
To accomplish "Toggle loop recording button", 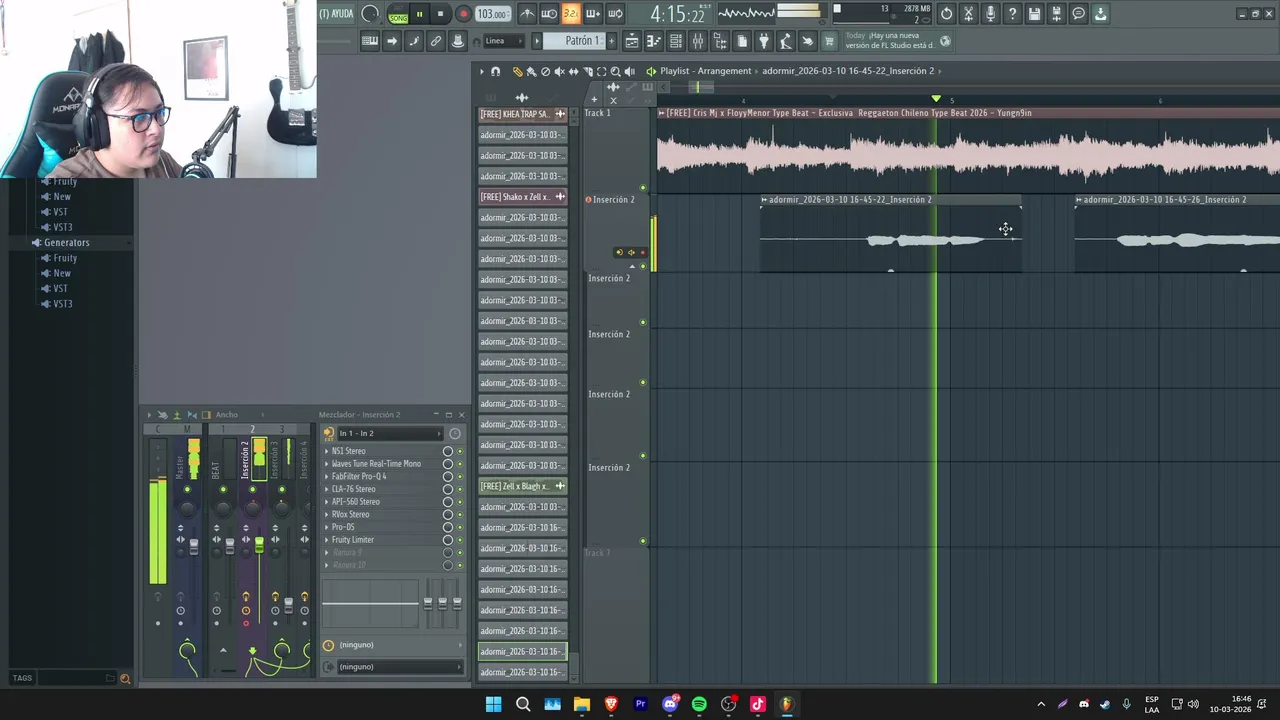I will 615,14.
